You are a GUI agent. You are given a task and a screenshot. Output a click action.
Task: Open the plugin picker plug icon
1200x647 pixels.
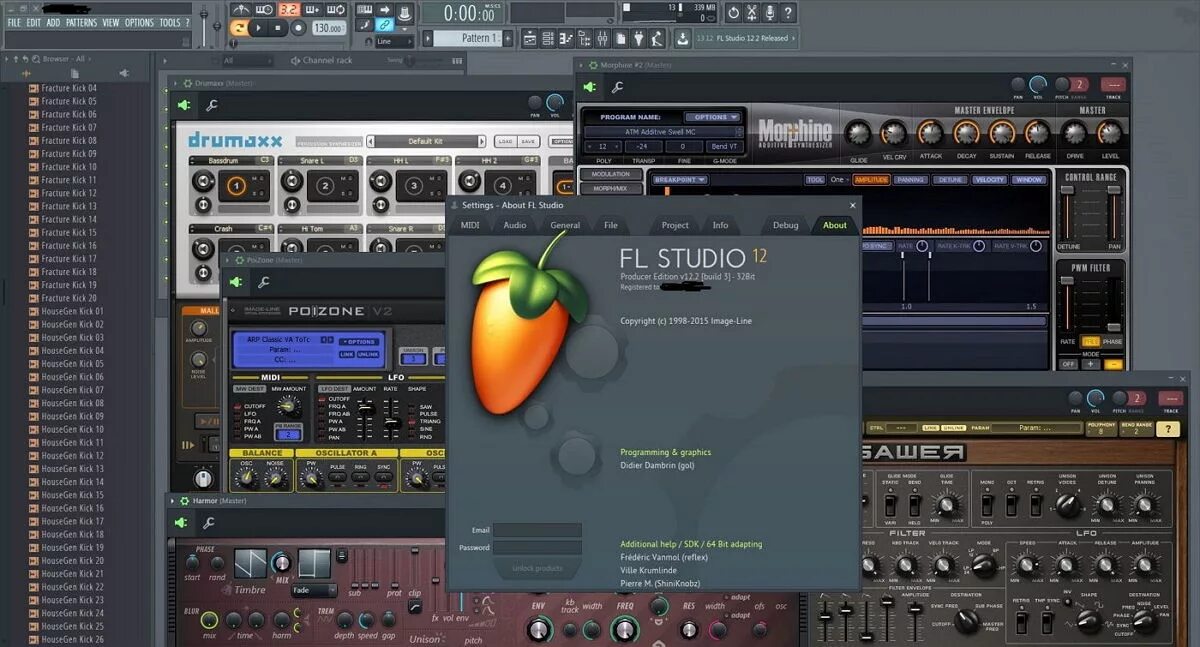(x=638, y=38)
